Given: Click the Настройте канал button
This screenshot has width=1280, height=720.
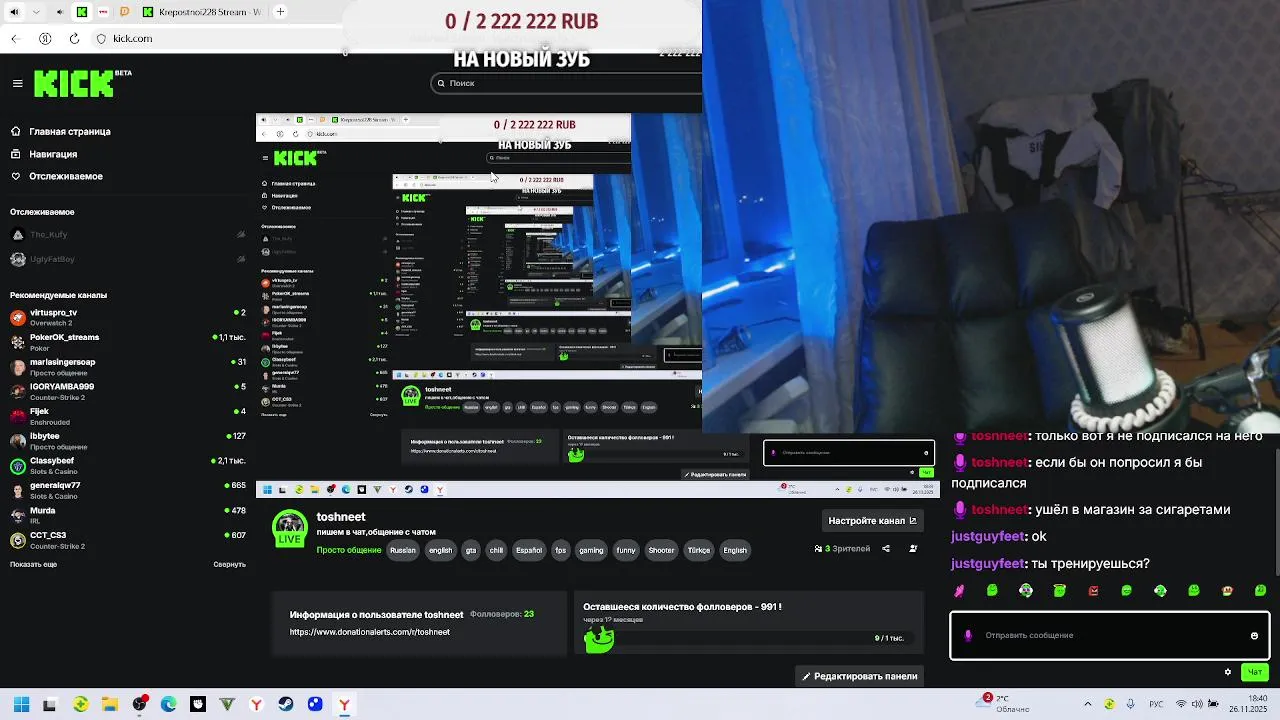Looking at the screenshot, I should [873, 520].
